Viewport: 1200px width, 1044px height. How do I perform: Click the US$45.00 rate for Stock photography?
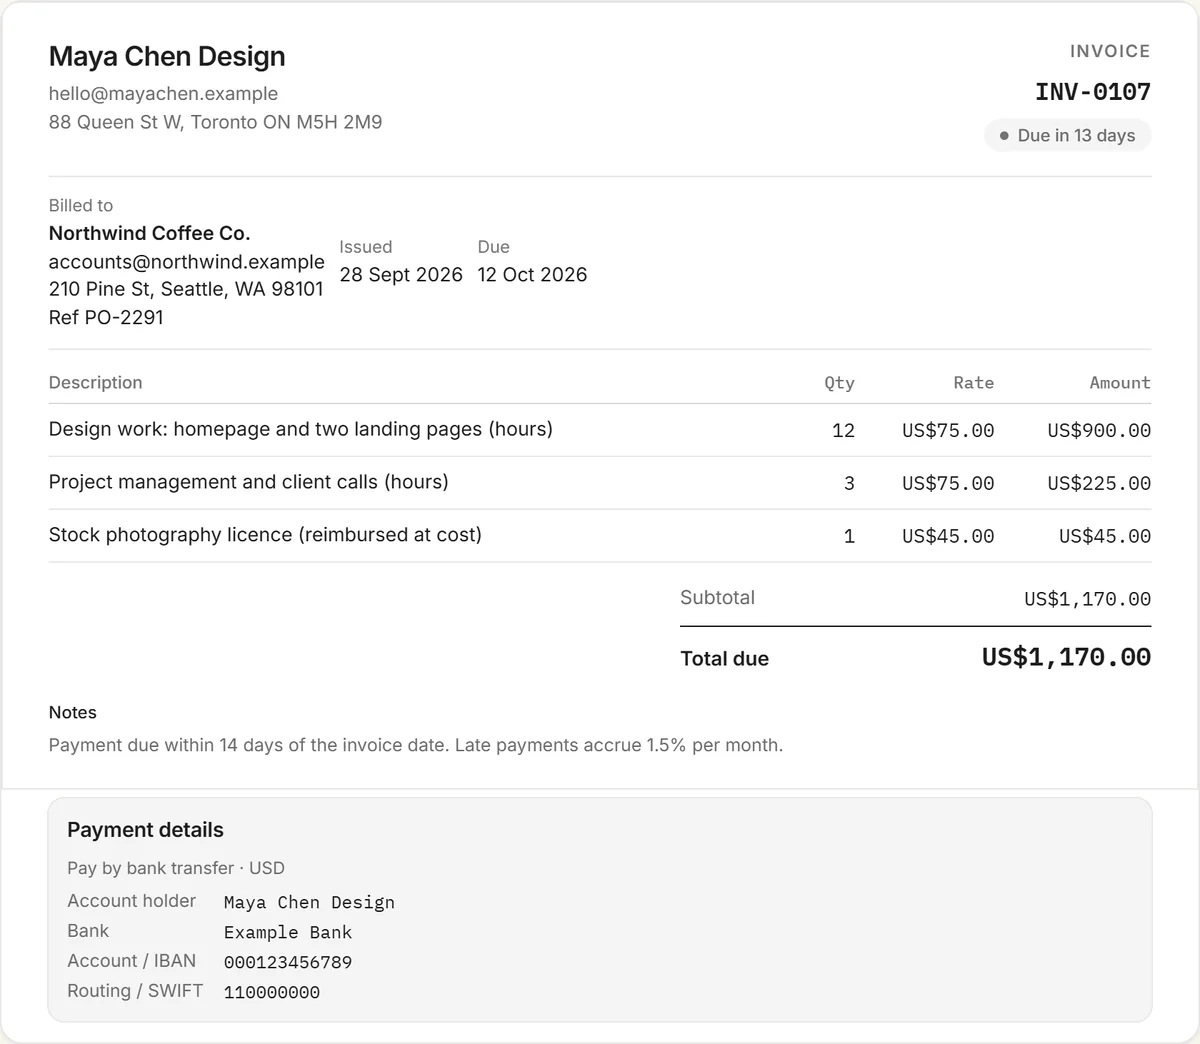pyautogui.click(x=948, y=536)
